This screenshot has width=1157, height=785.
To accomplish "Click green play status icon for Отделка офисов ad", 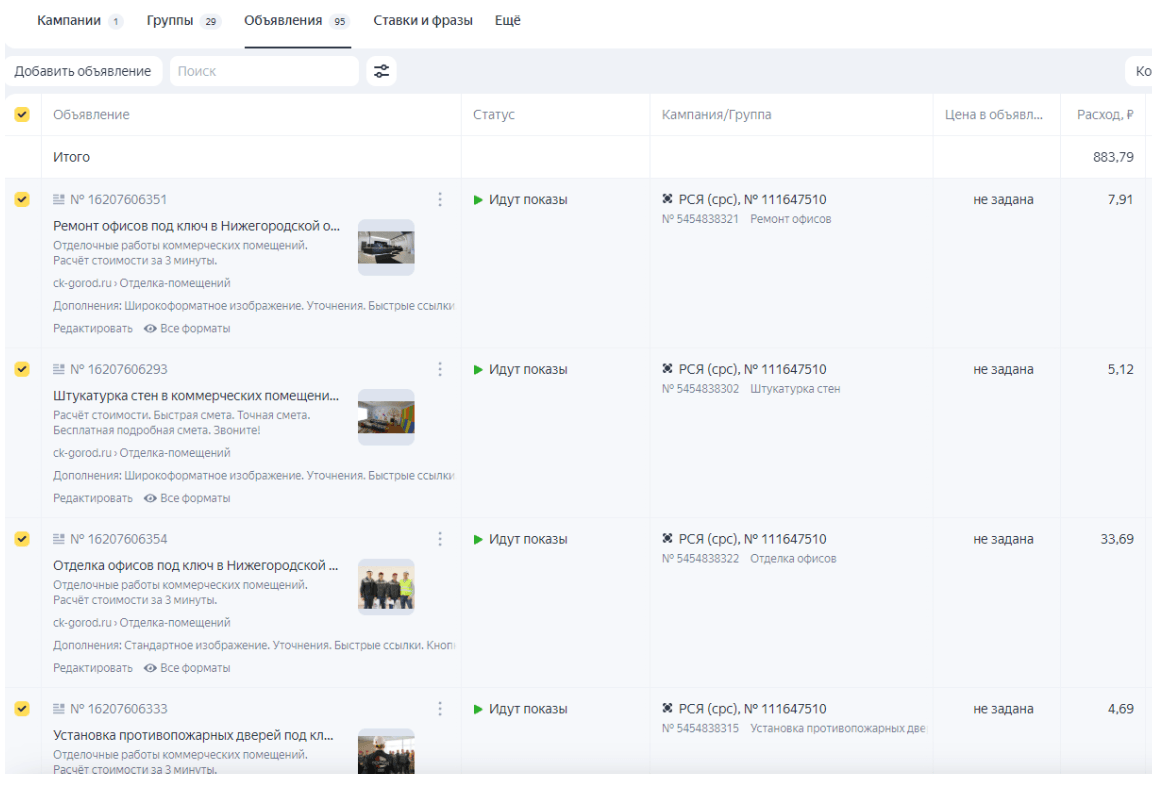I will click(x=478, y=539).
